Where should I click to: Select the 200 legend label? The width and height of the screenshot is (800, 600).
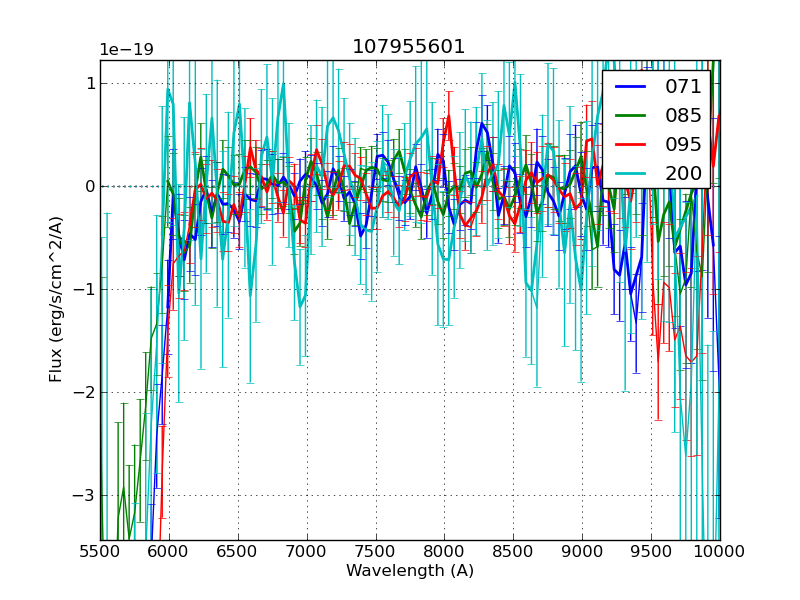(x=683, y=173)
